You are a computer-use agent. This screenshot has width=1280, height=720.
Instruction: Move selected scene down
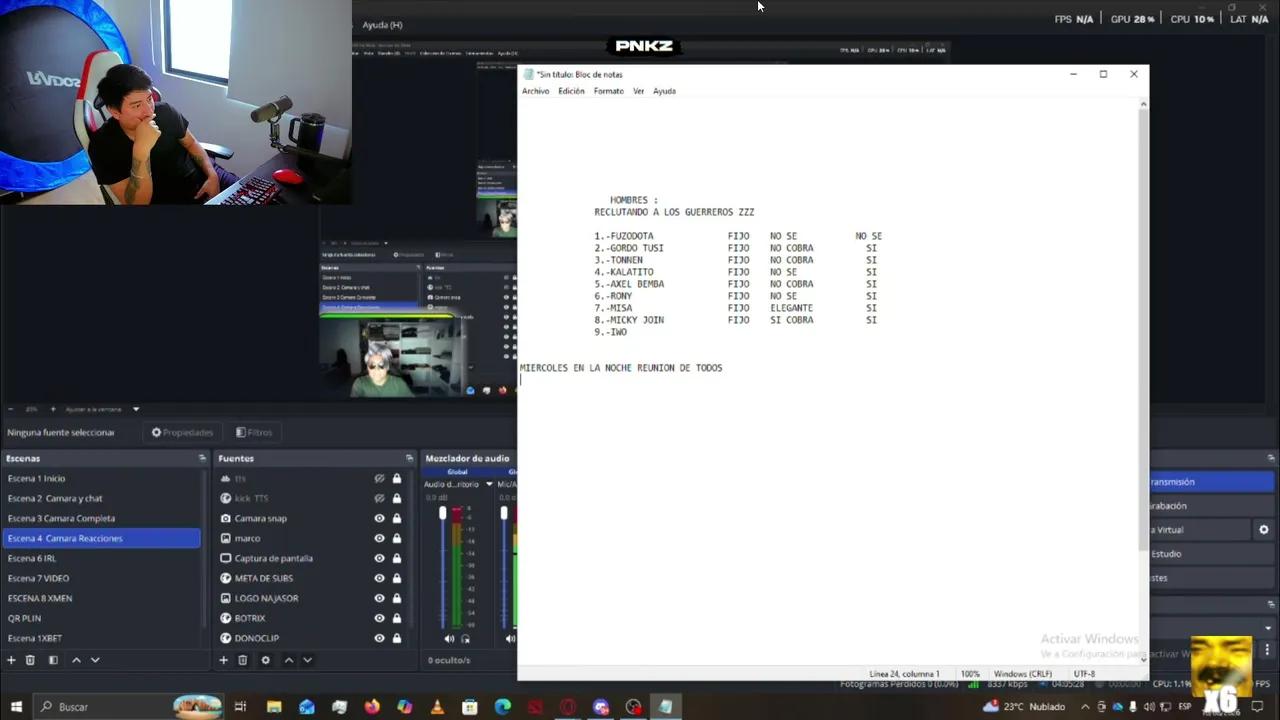pyautogui.click(x=95, y=660)
